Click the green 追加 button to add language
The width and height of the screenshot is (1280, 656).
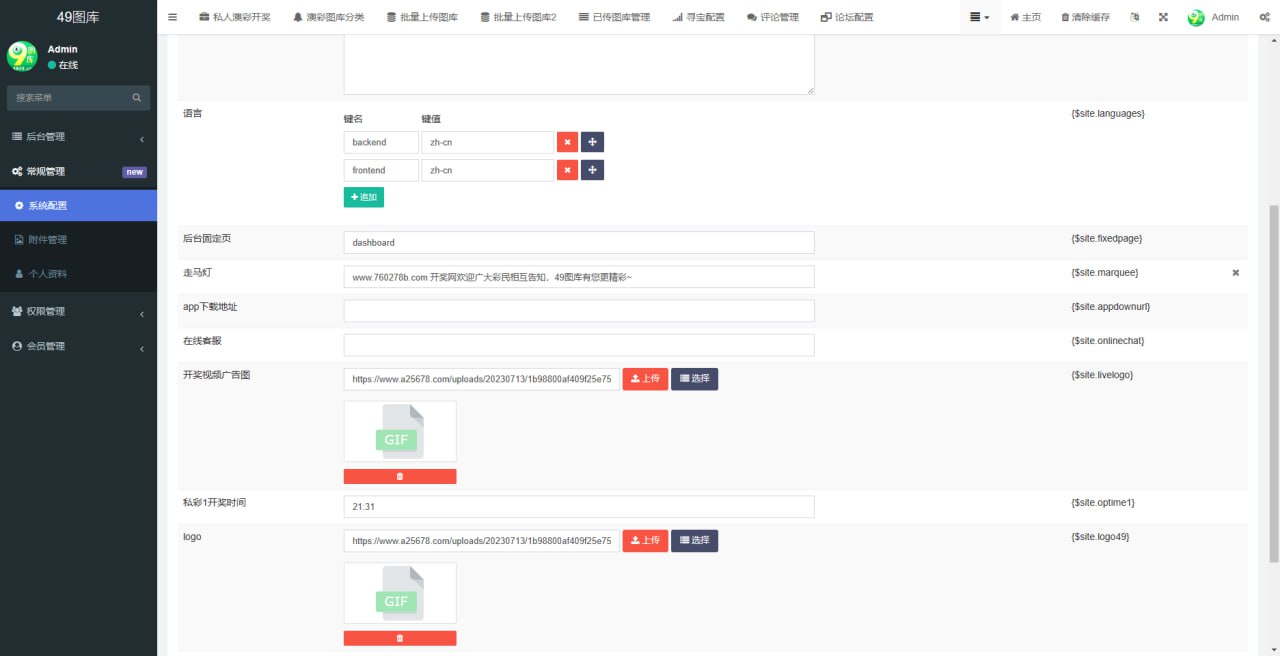[363, 197]
